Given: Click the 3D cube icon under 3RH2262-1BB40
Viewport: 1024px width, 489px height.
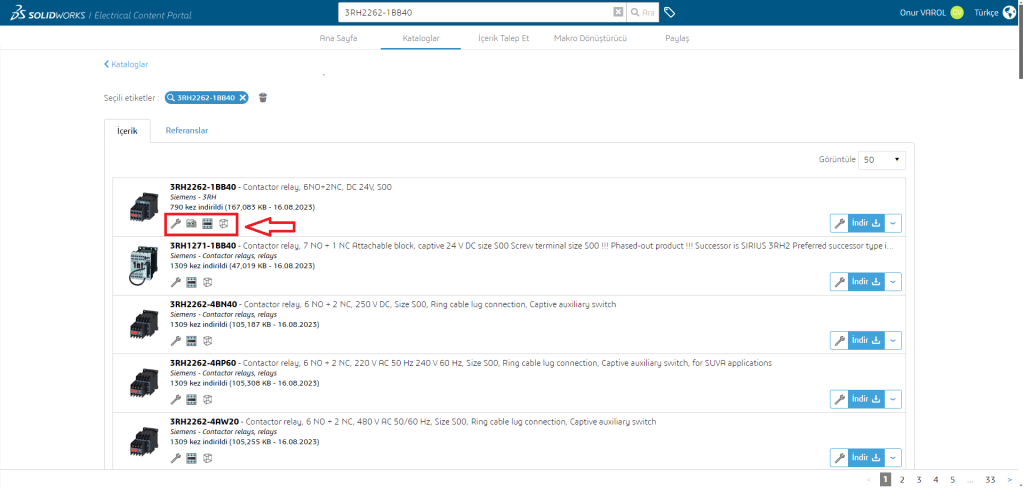Looking at the screenshot, I should point(224,223).
